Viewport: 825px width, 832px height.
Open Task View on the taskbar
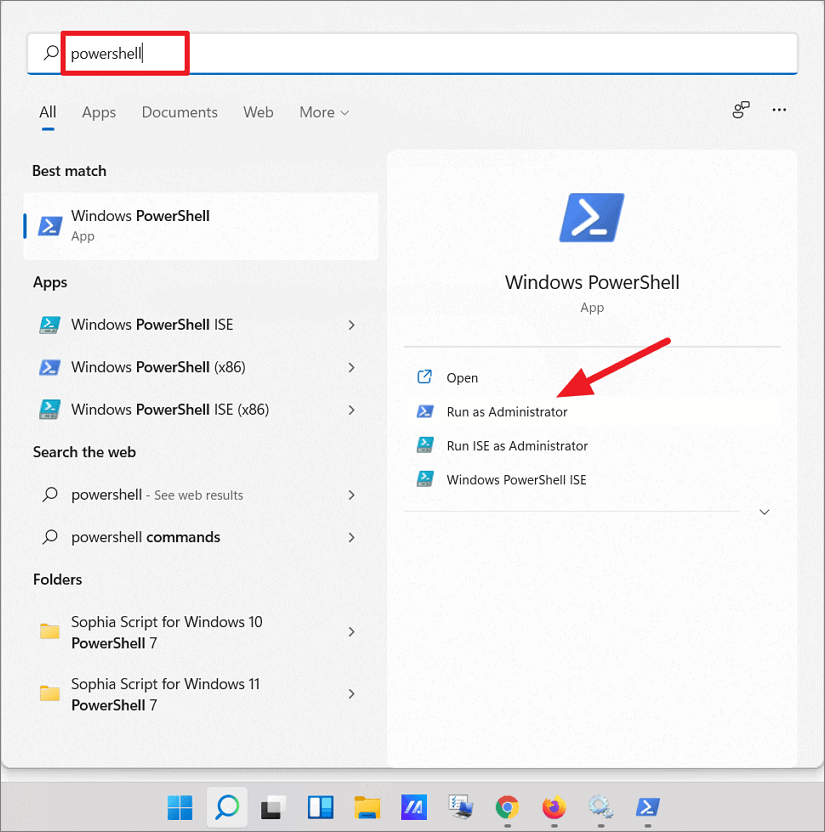pos(274,808)
